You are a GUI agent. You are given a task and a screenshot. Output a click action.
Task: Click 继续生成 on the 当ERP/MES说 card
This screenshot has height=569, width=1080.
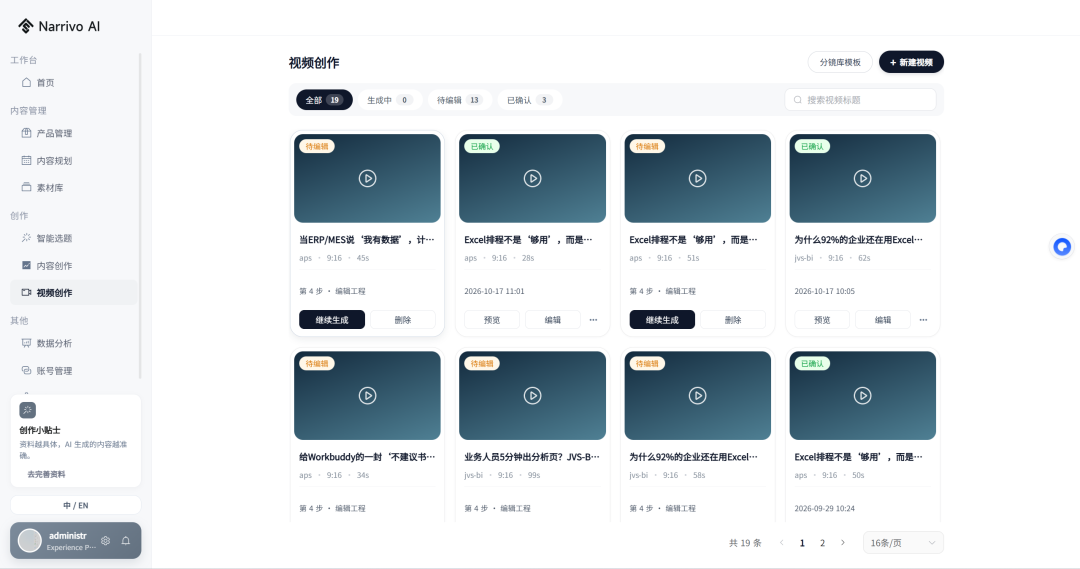[332, 320]
